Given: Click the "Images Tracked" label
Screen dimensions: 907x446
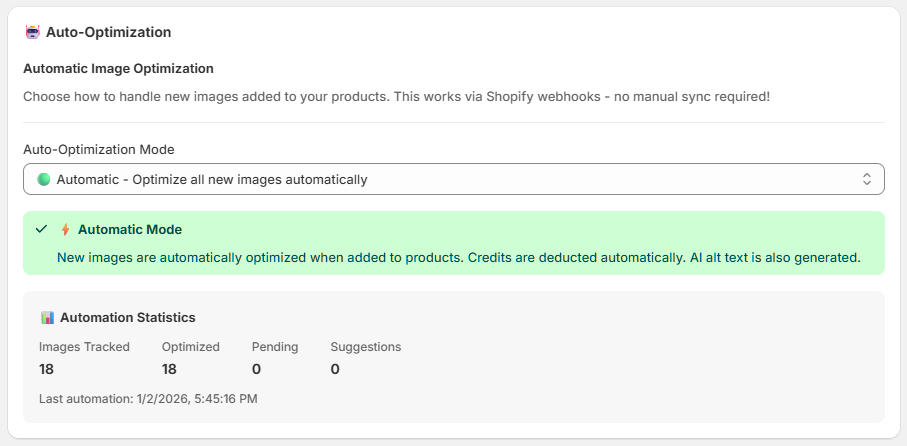Looking at the screenshot, I should coord(84,347).
